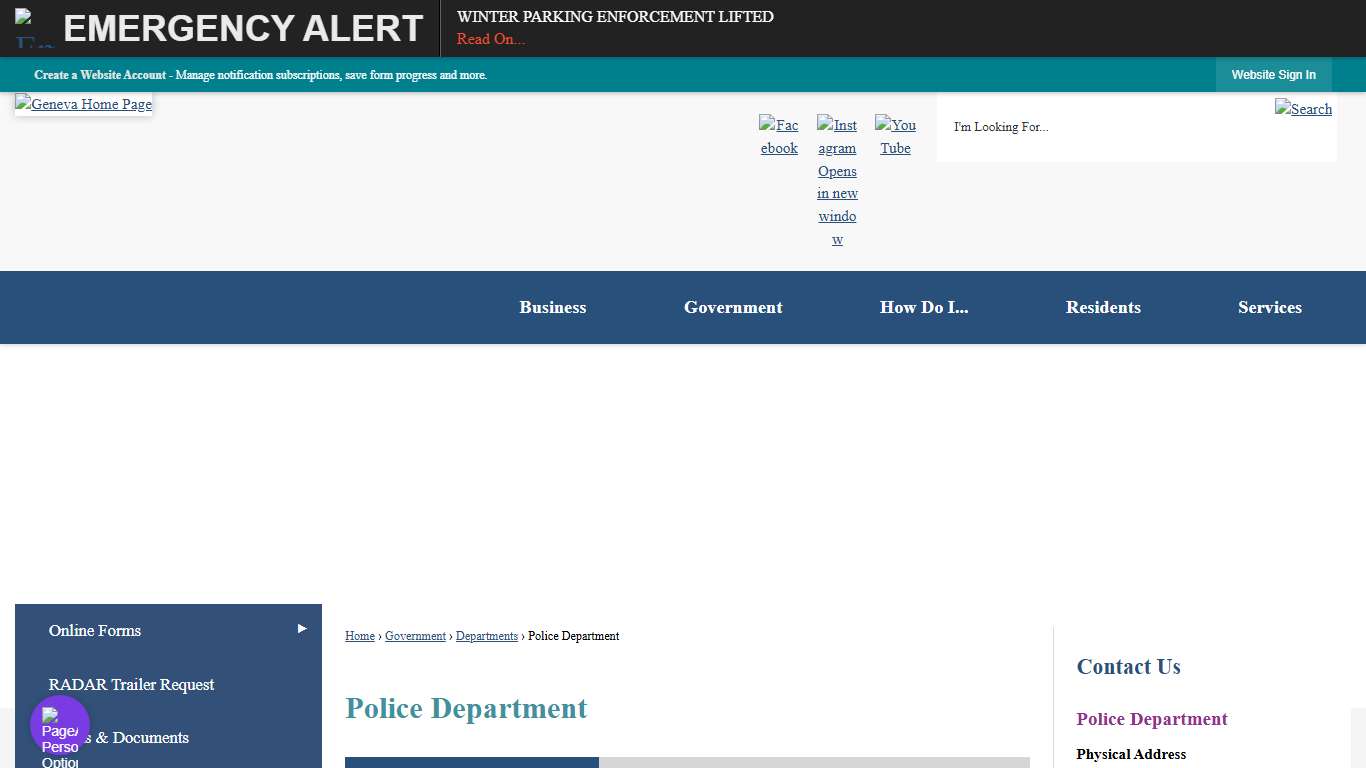Click the Read On... alert link

point(491,39)
